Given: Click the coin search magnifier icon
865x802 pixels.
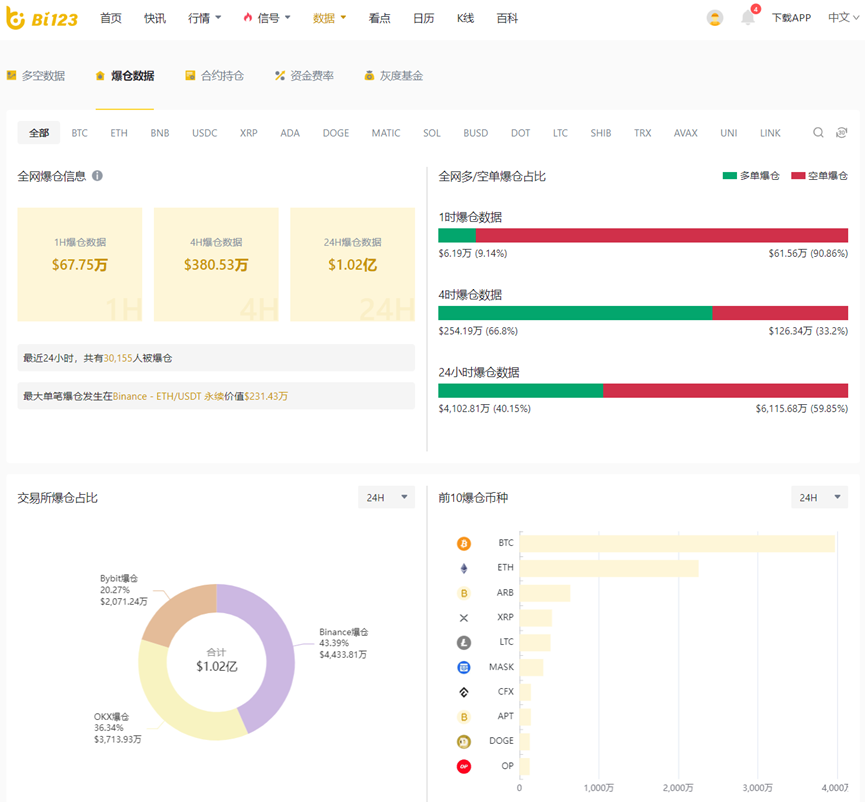Looking at the screenshot, I should [818, 133].
